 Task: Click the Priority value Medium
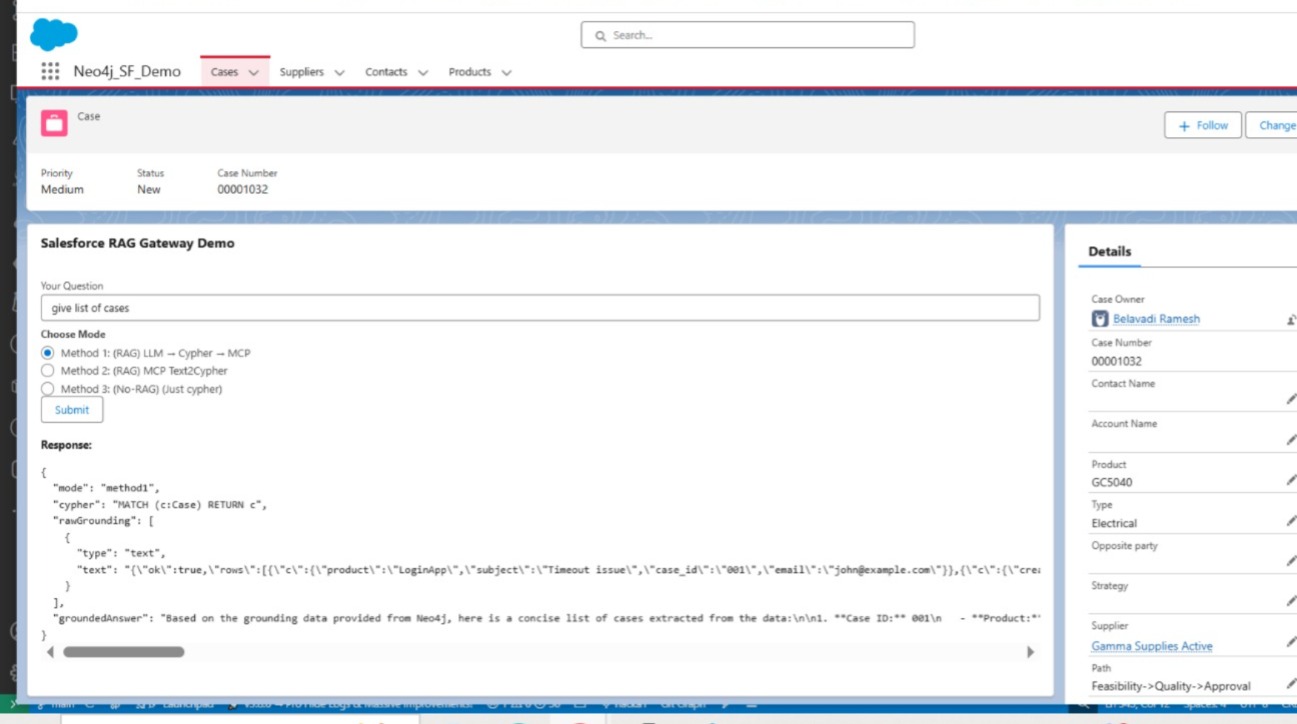tap(62, 189)
